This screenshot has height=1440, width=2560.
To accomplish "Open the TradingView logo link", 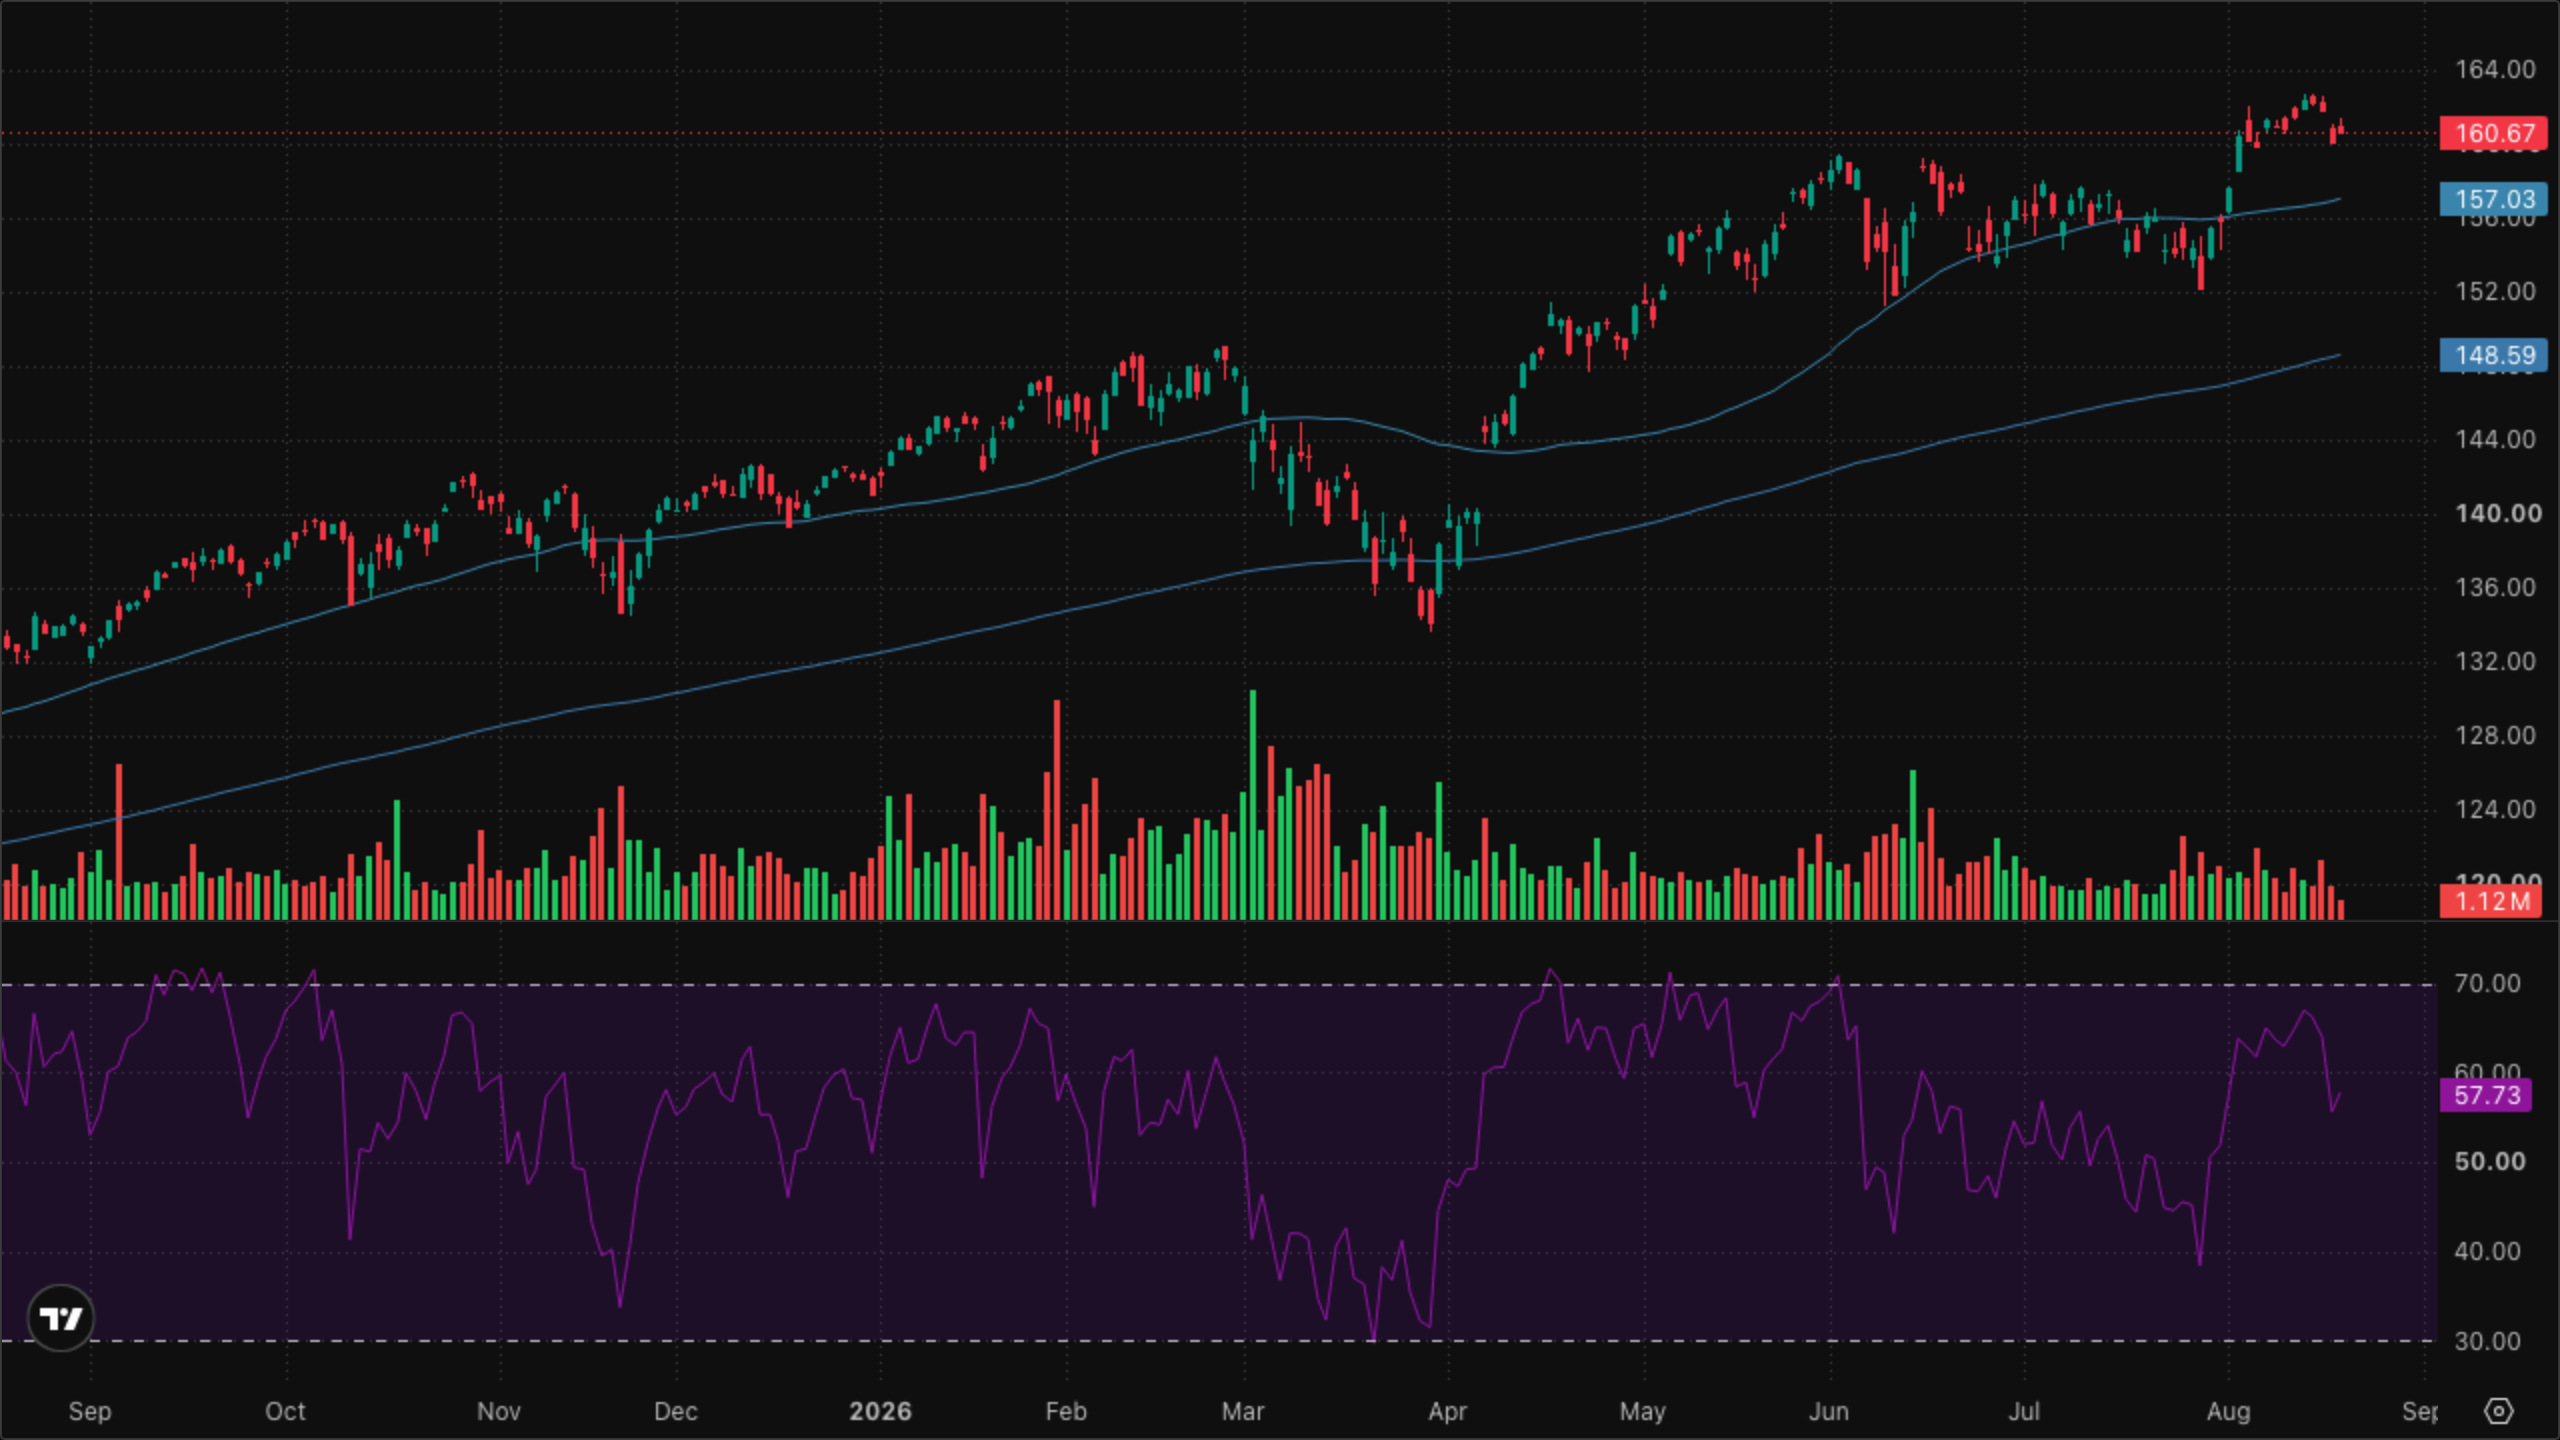I will [61, 1318].
